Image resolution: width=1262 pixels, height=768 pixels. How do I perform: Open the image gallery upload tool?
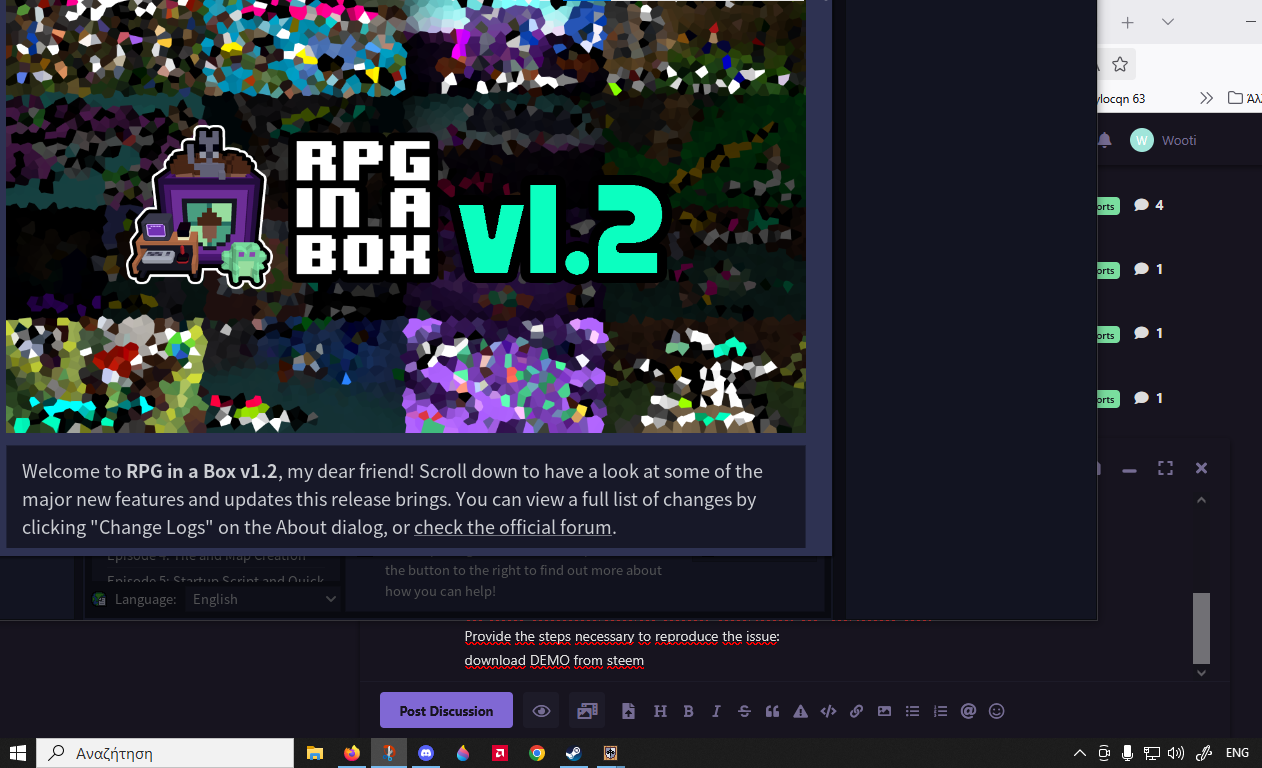click(587, 711)
